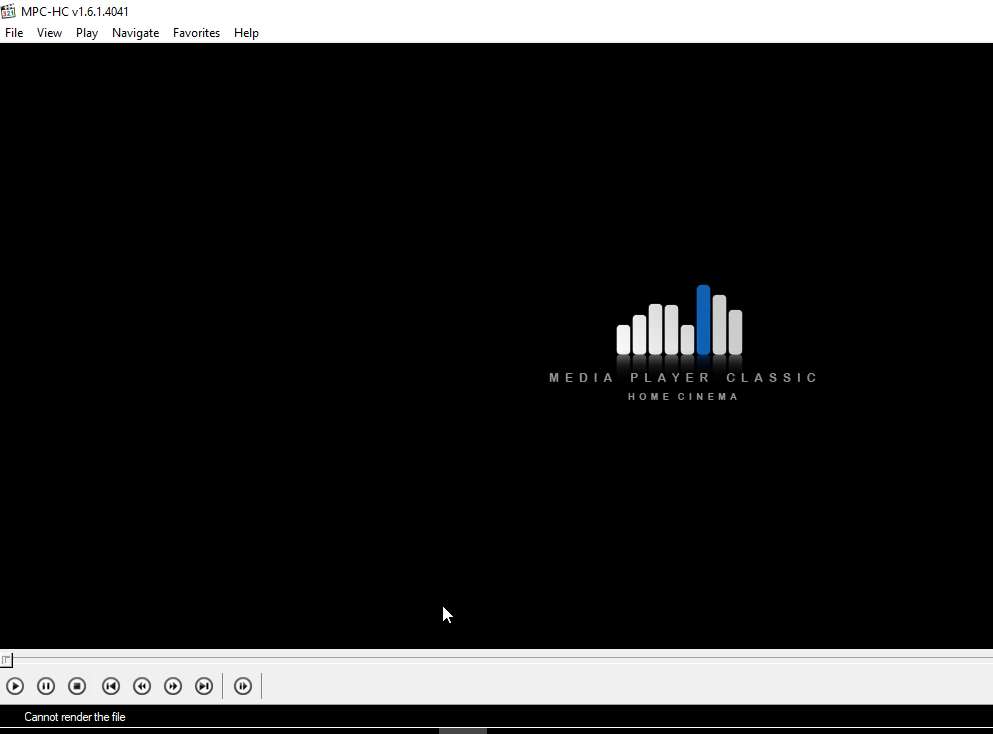Open the File menu
The width and height of the screenshot is (993, 734).
(14, 33)
